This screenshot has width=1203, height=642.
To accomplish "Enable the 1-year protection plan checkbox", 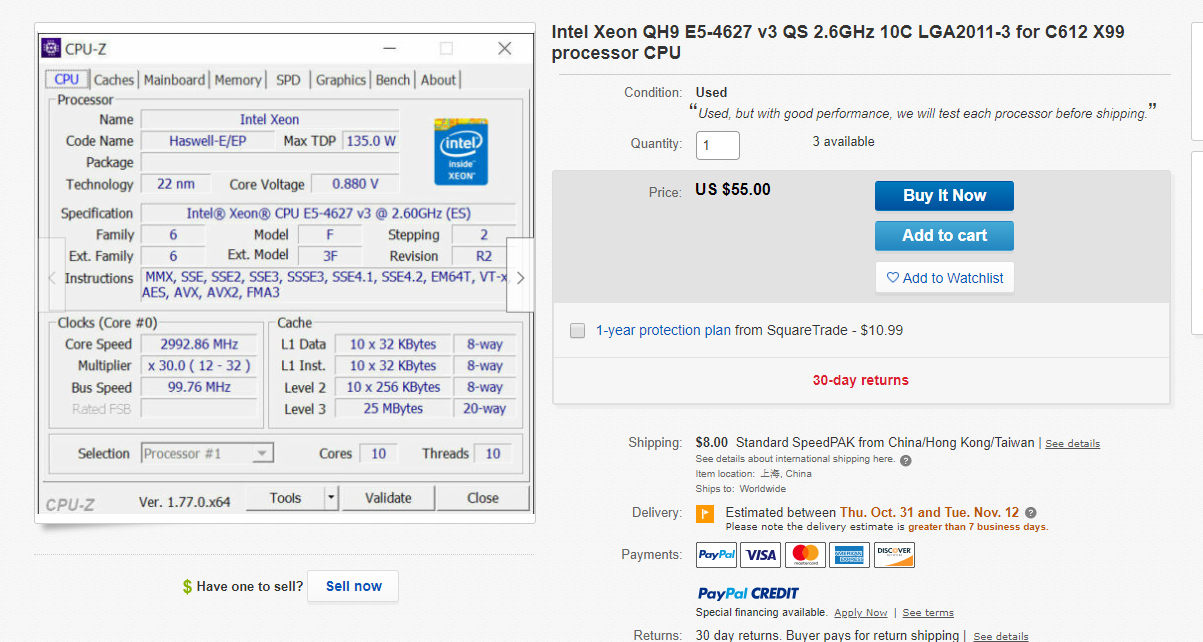I will (x=577, y=331).
